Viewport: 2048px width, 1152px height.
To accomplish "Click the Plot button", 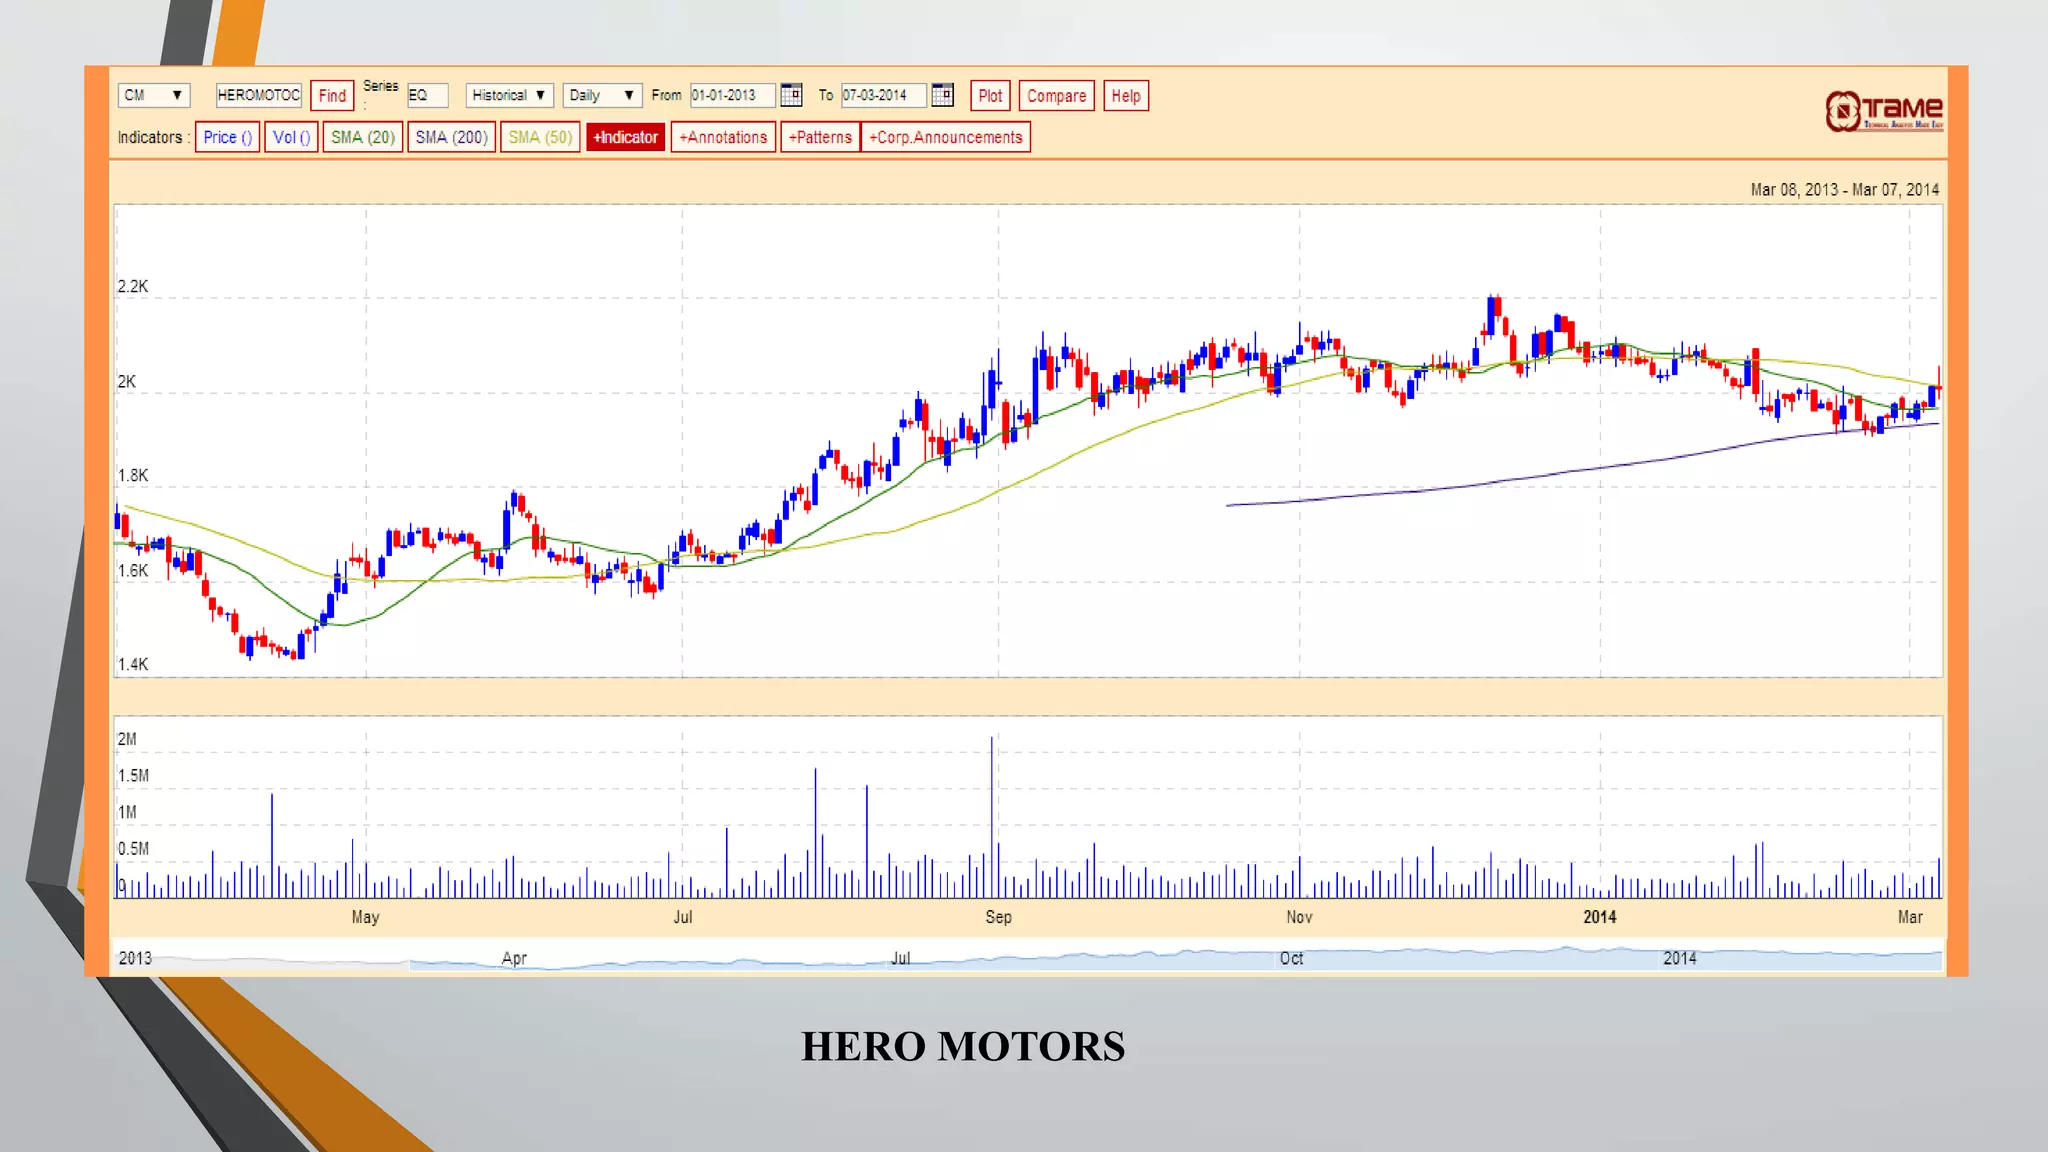I will (x=990, y=96).
